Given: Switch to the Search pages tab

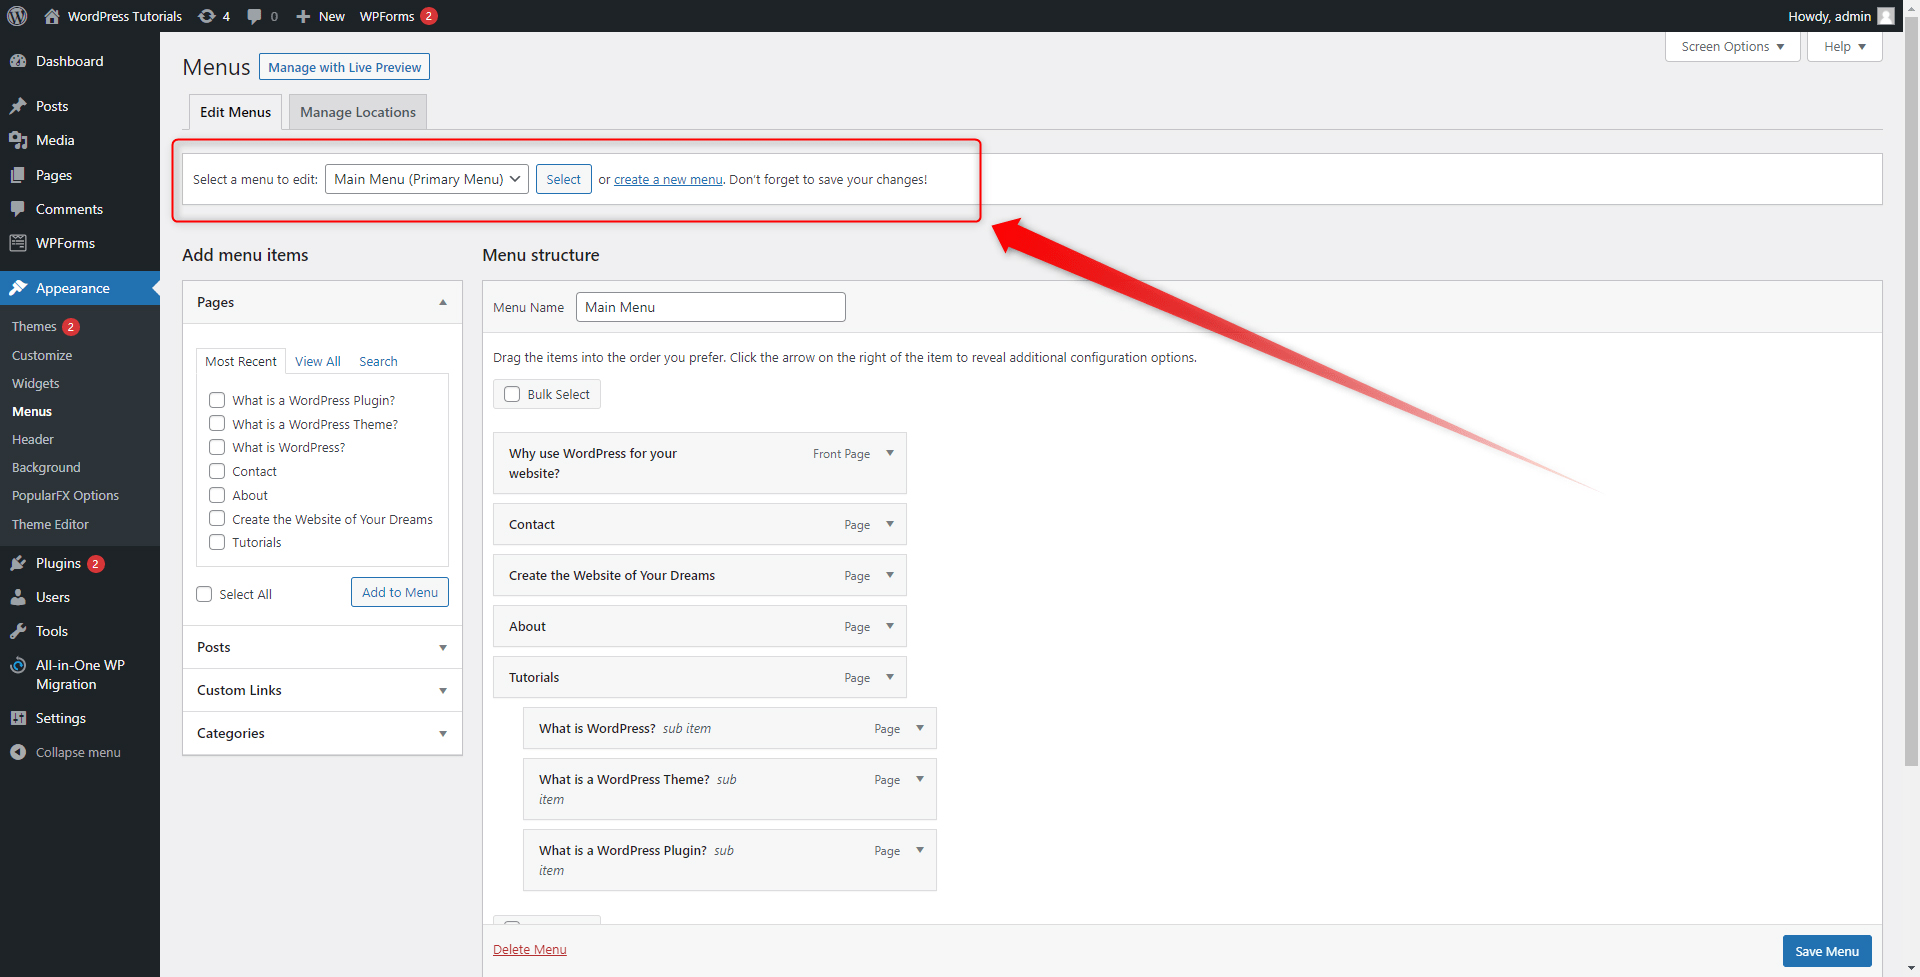Looking at the screenshot, I should click(378, 361).
